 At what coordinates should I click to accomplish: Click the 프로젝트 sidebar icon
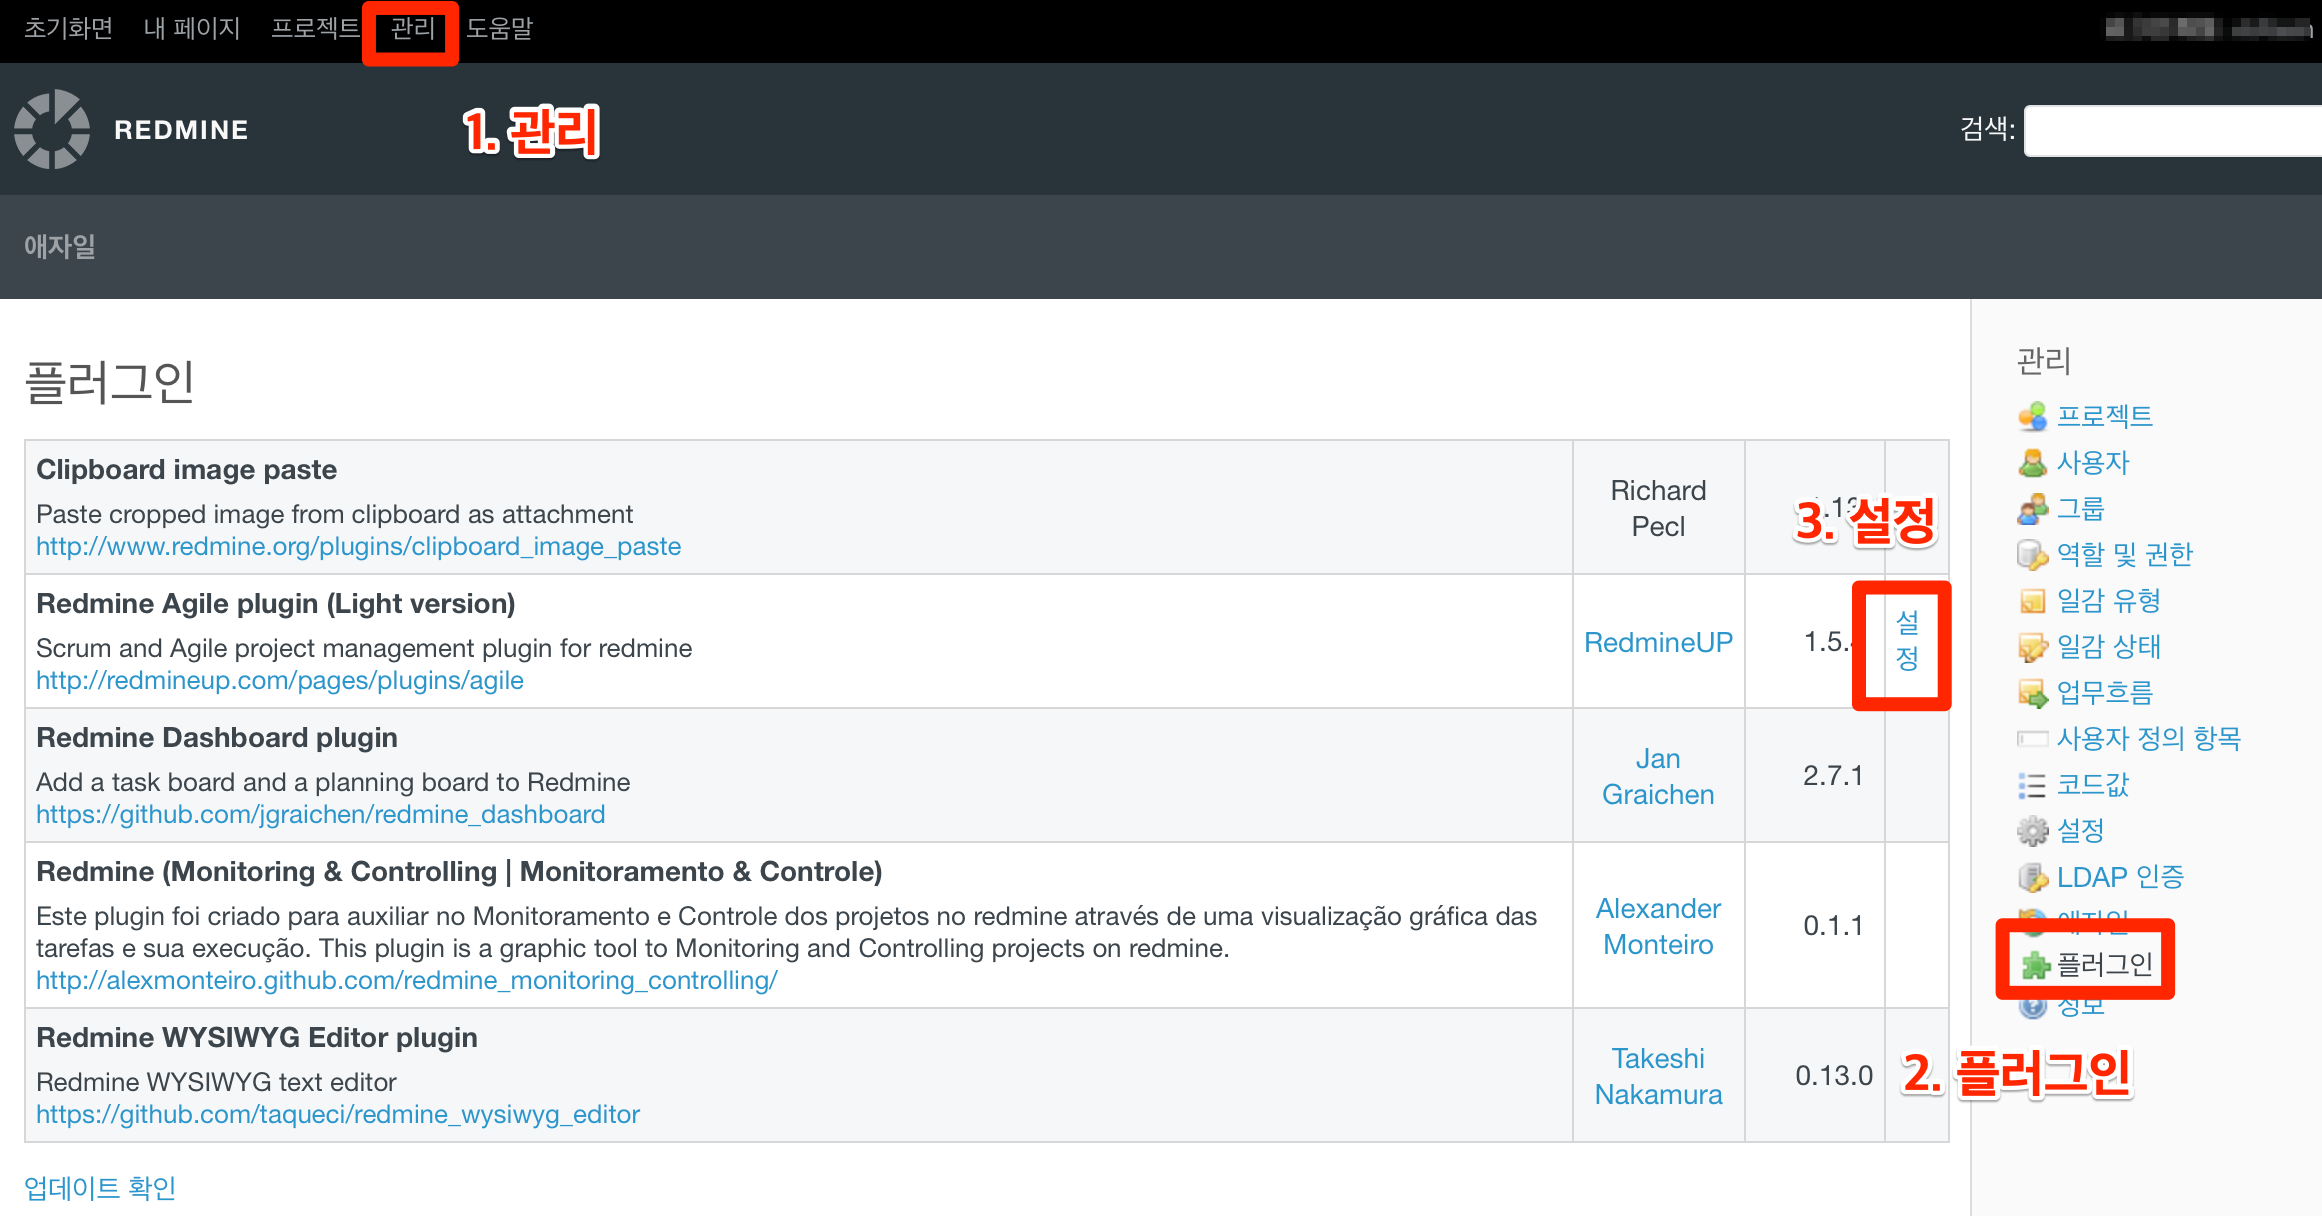2032,416
